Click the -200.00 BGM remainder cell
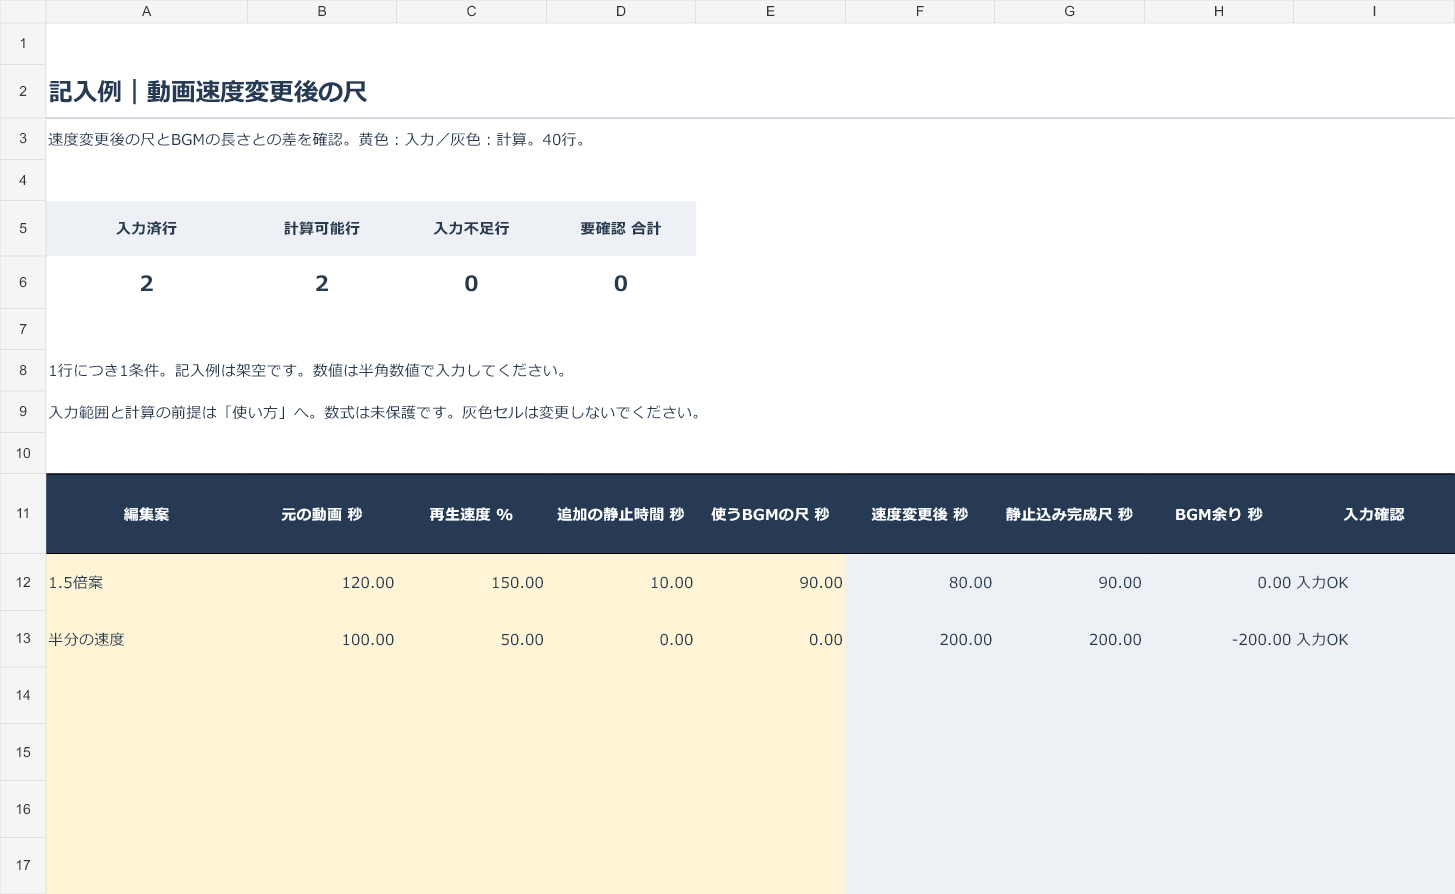 pos(1218,639)
